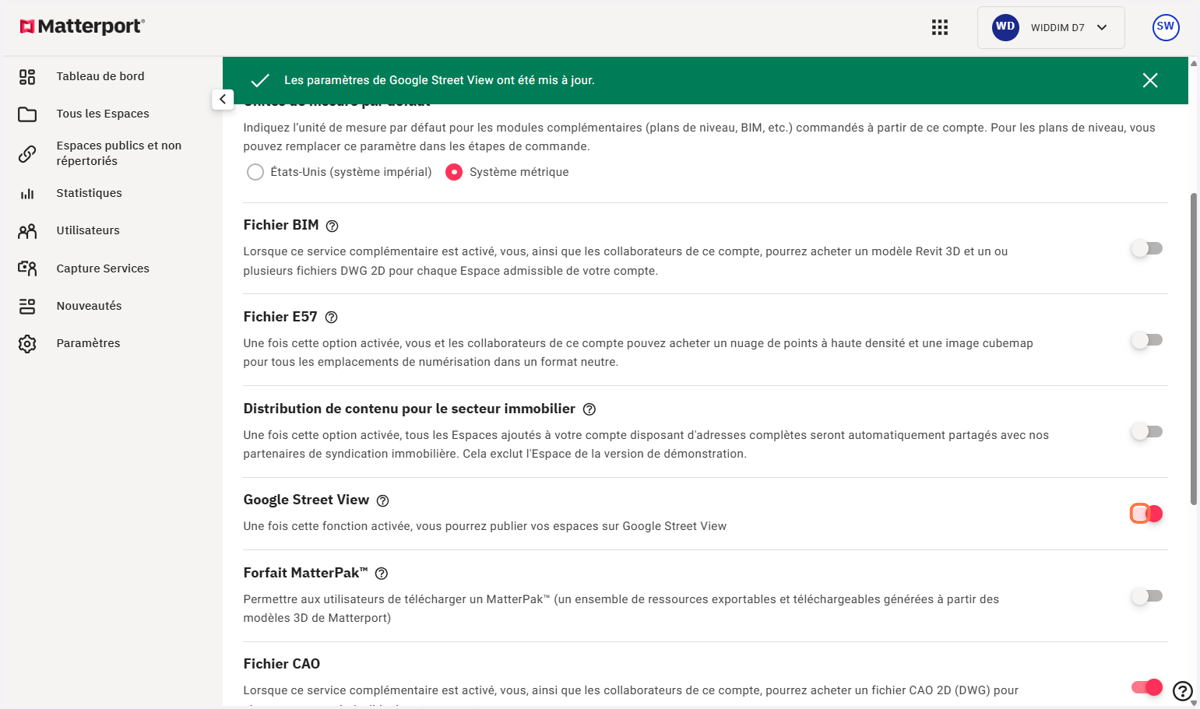Click the Nouveautés icon

27,306
